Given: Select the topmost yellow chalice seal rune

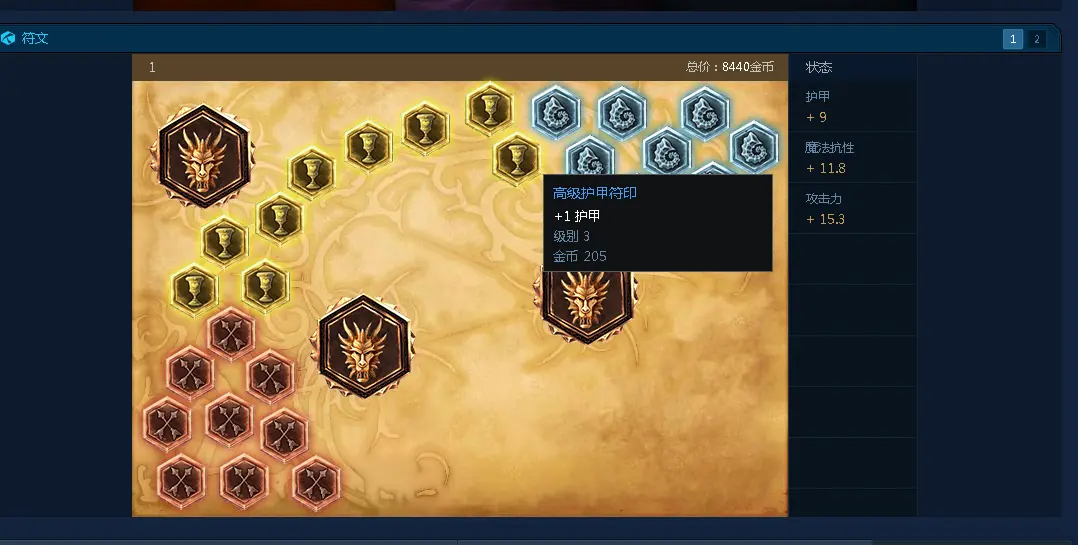Looking at the screenshot, I should click(x=490, y=108).
